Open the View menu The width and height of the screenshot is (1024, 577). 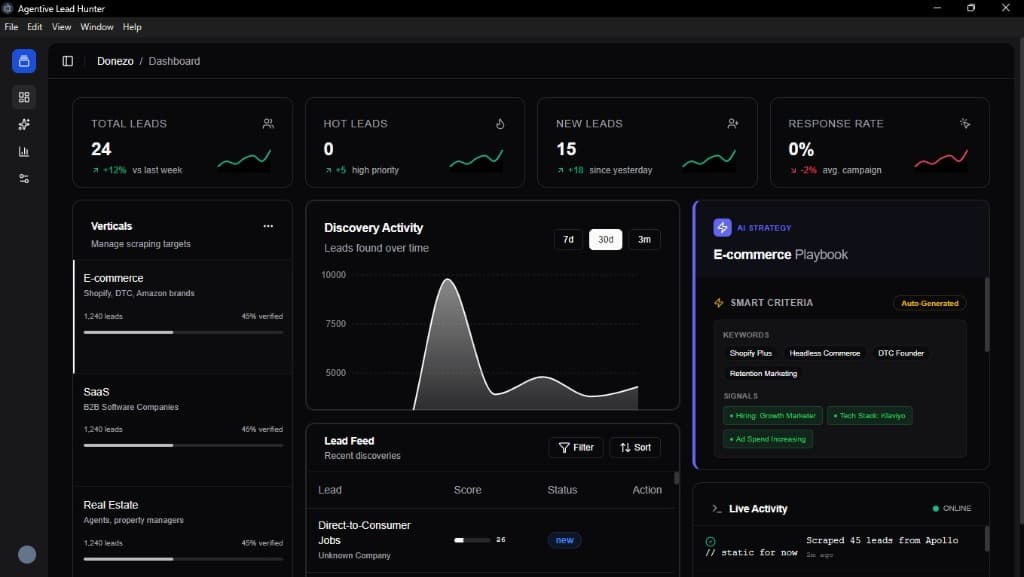pos(61,27)
